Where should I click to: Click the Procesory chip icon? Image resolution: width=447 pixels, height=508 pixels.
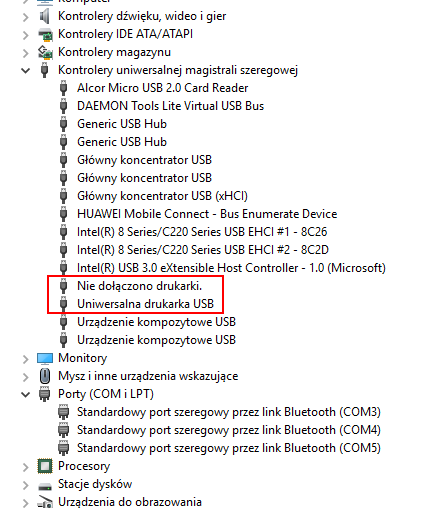(45, 466)
